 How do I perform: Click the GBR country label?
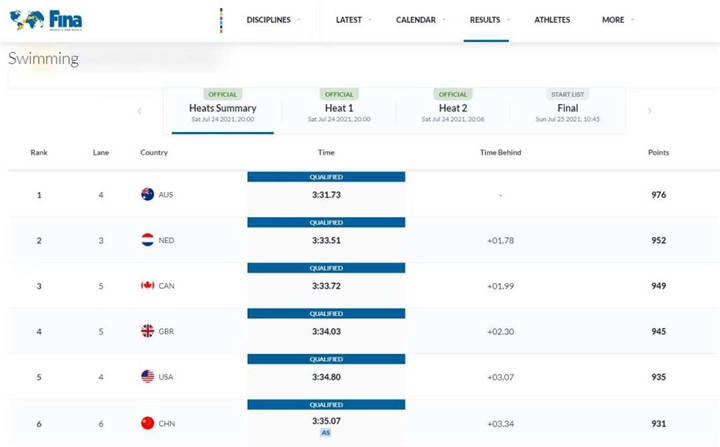click(x=166, y=331)
